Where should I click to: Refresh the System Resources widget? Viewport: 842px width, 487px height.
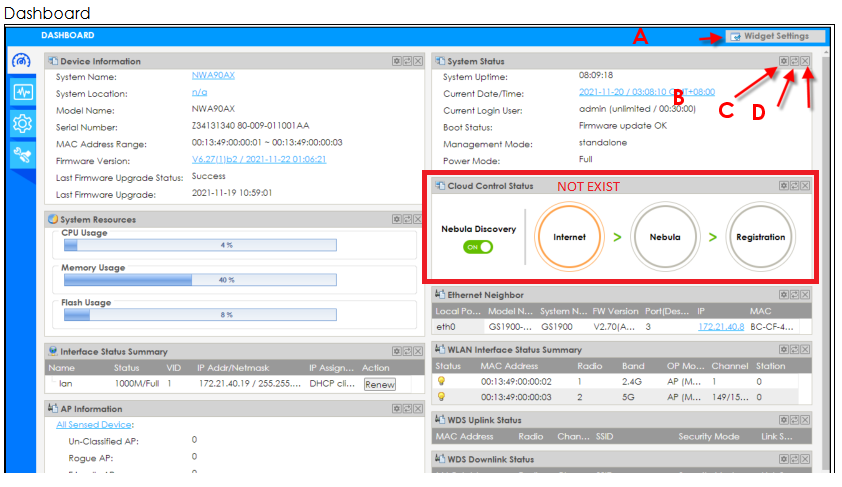[407, 219]
